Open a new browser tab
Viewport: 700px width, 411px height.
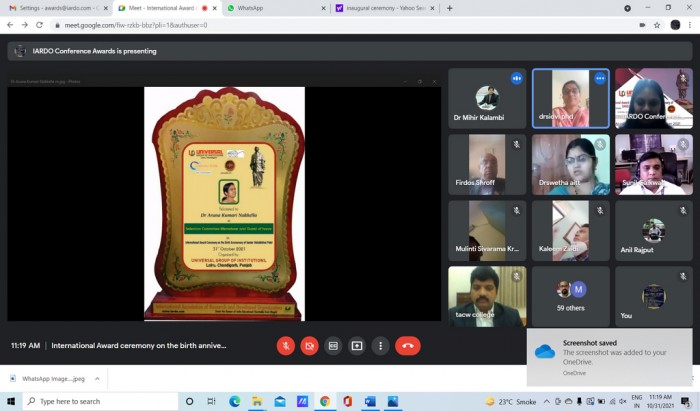click(x=449, y=8)
